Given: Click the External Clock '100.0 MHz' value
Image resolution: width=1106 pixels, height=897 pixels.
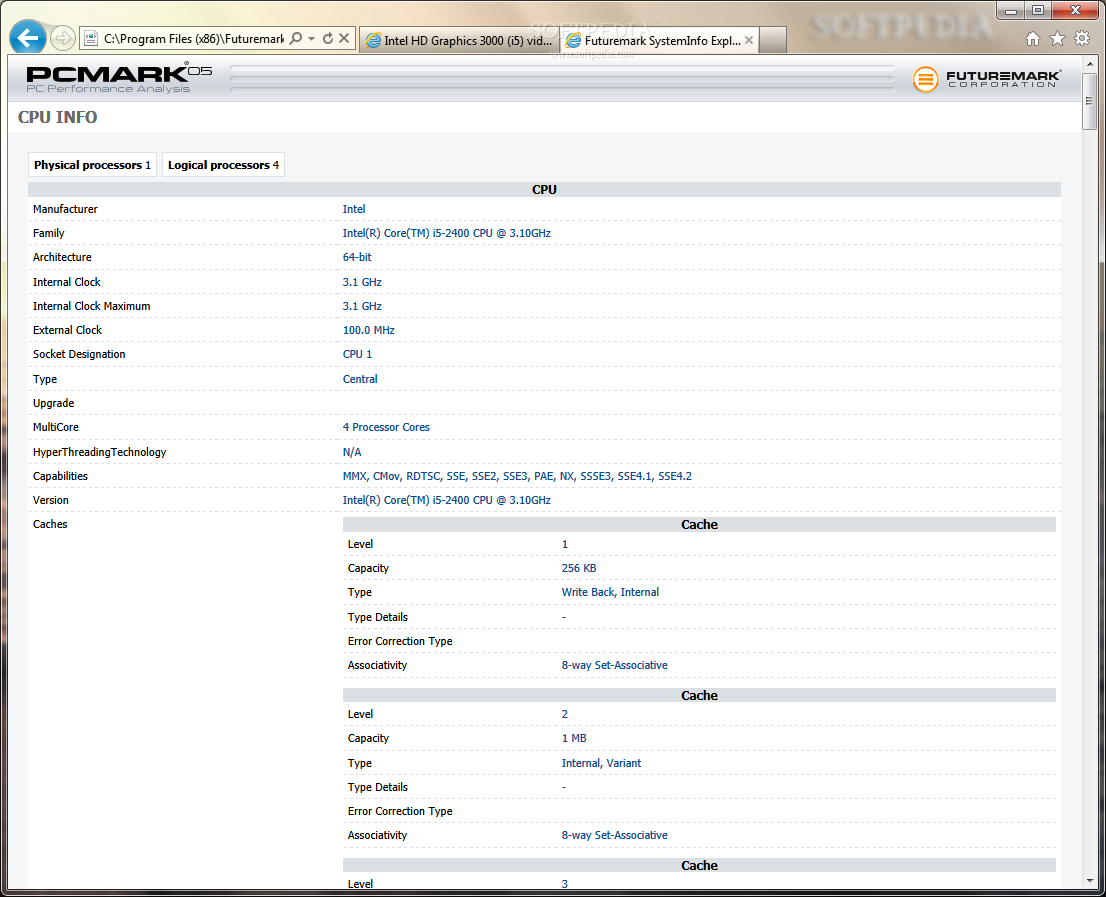Looking at the screenshot, I should (x=368, y=330).
